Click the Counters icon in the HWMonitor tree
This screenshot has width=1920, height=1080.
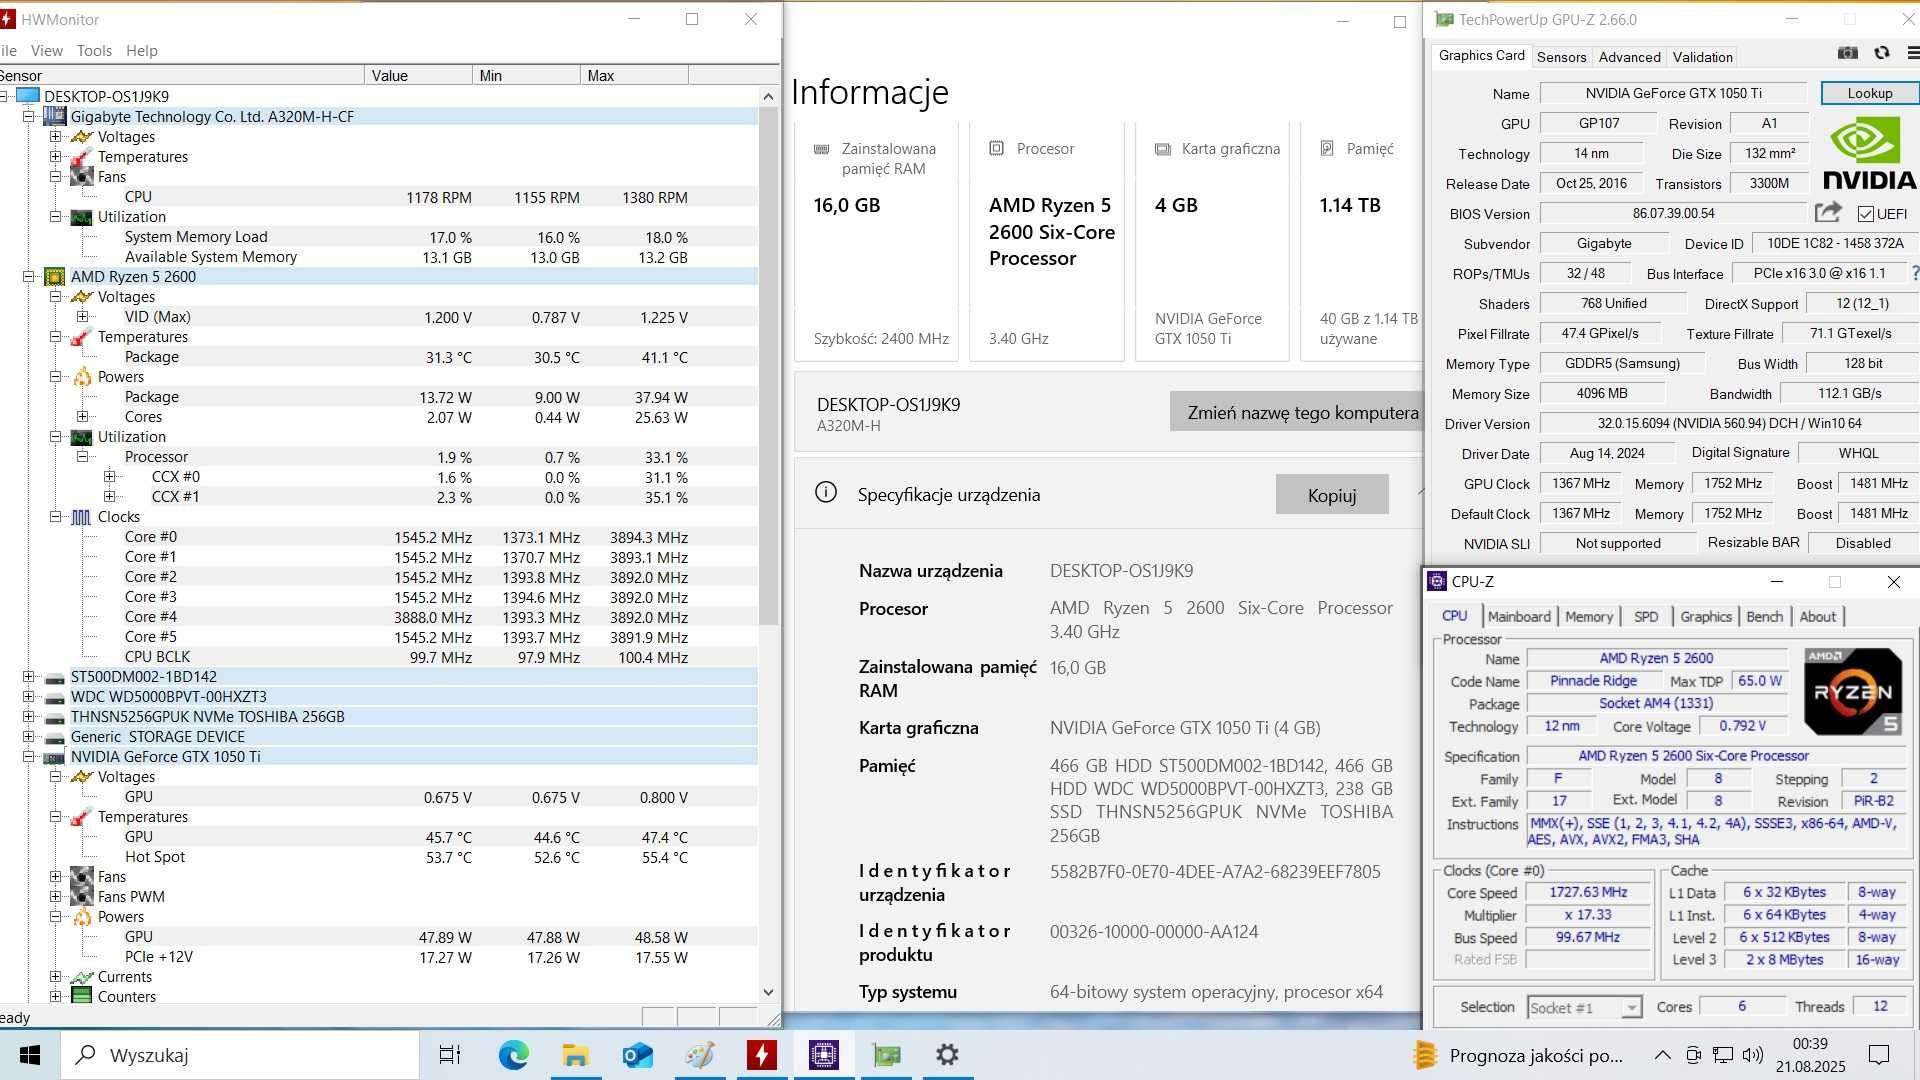[x=82, y=996]
